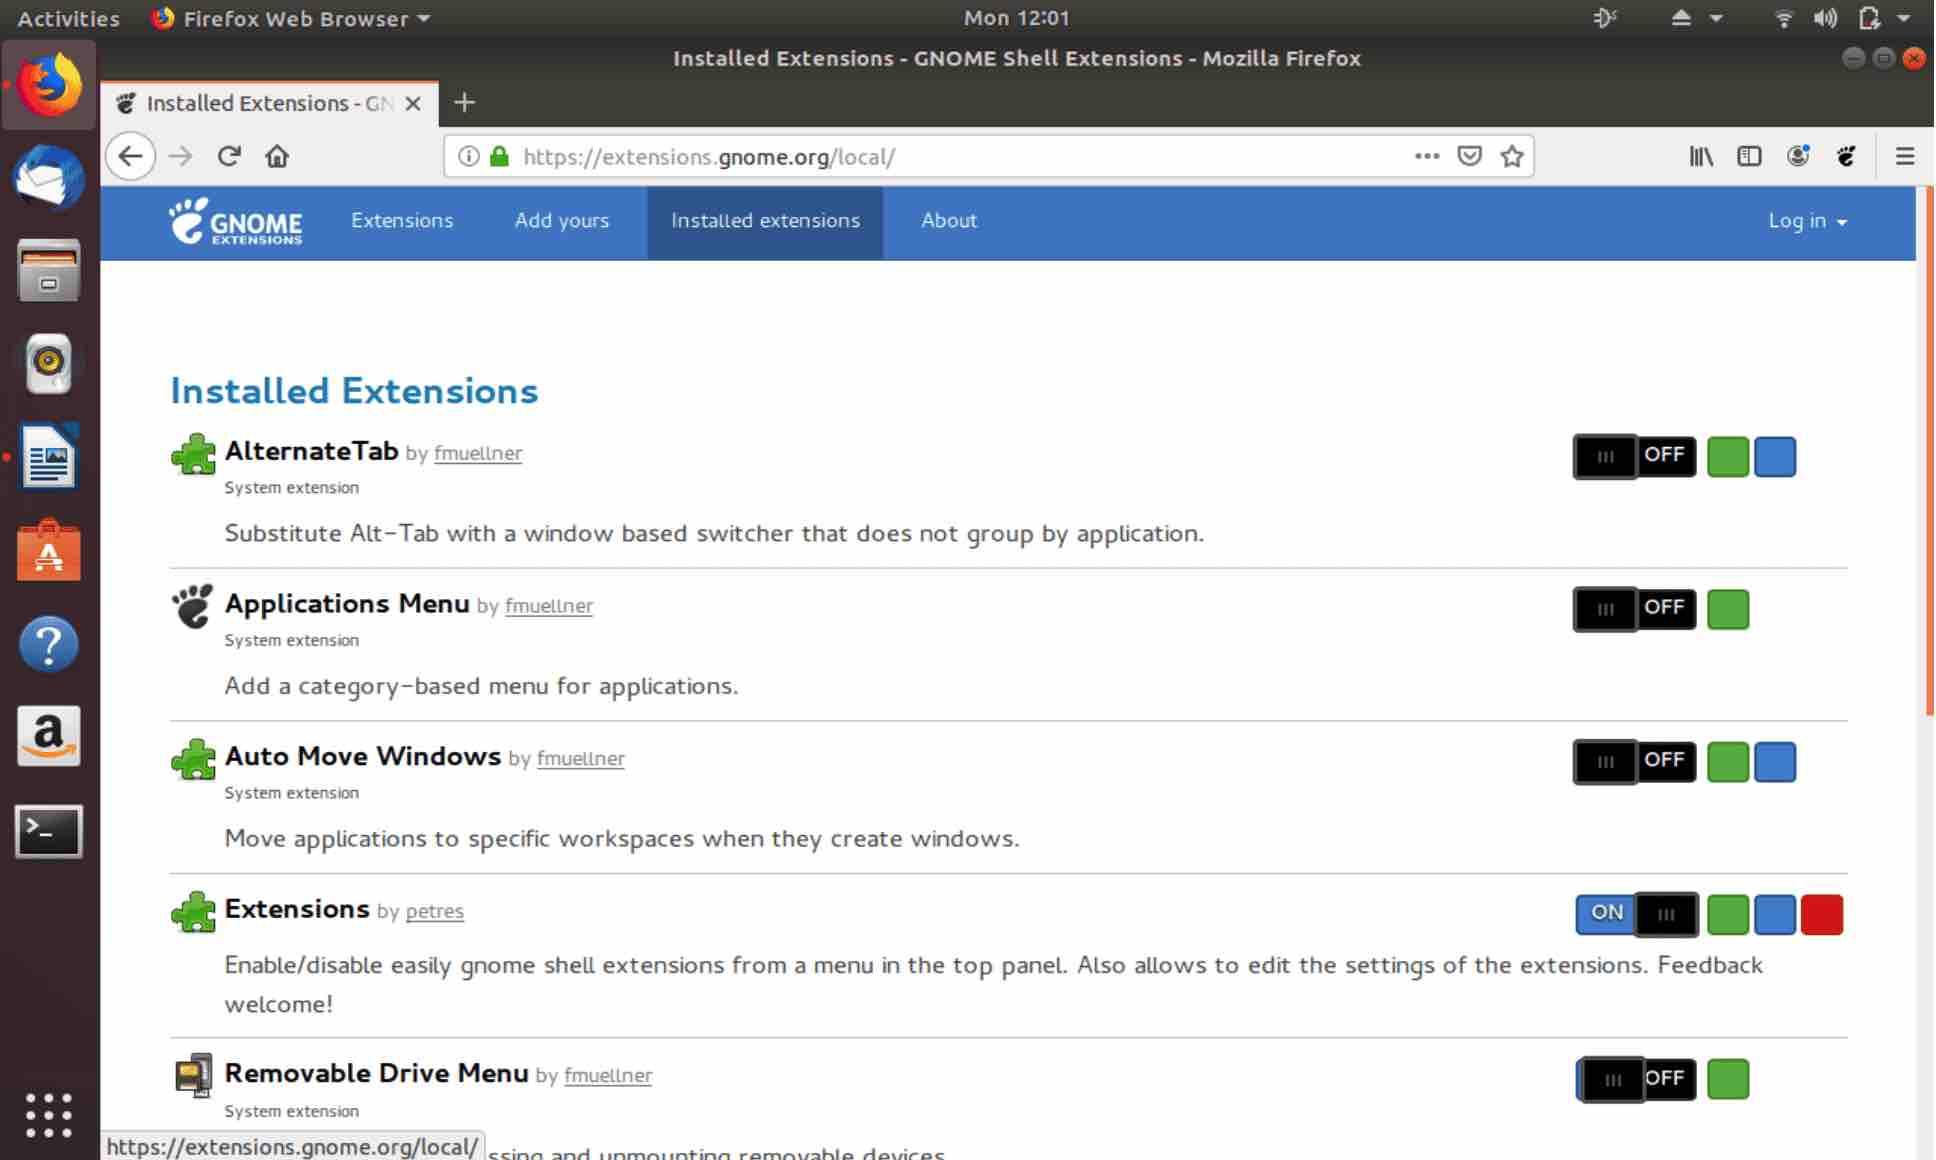Toggle the Firefox sidebar icon
Image resolution: width=1936 pixels, height=1160 pixels.
pyautogui.click(x=1750, y=156)
